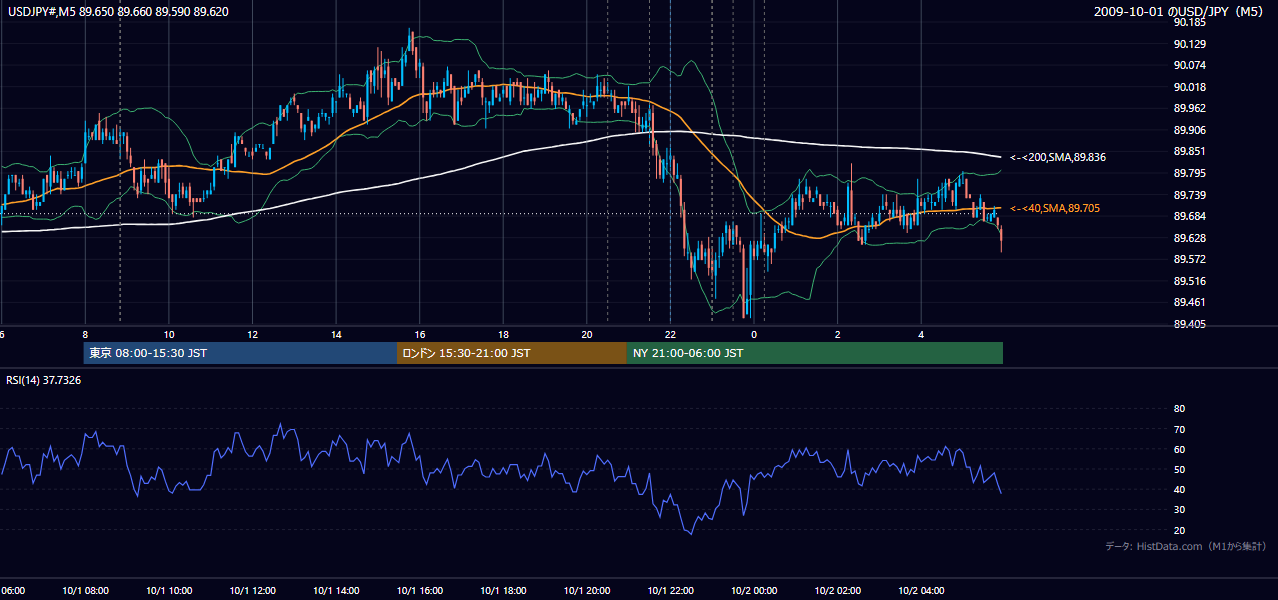The image size is (1278, 600).
Task: Click RSI scale level 60
Action: tap(1179, 449)
